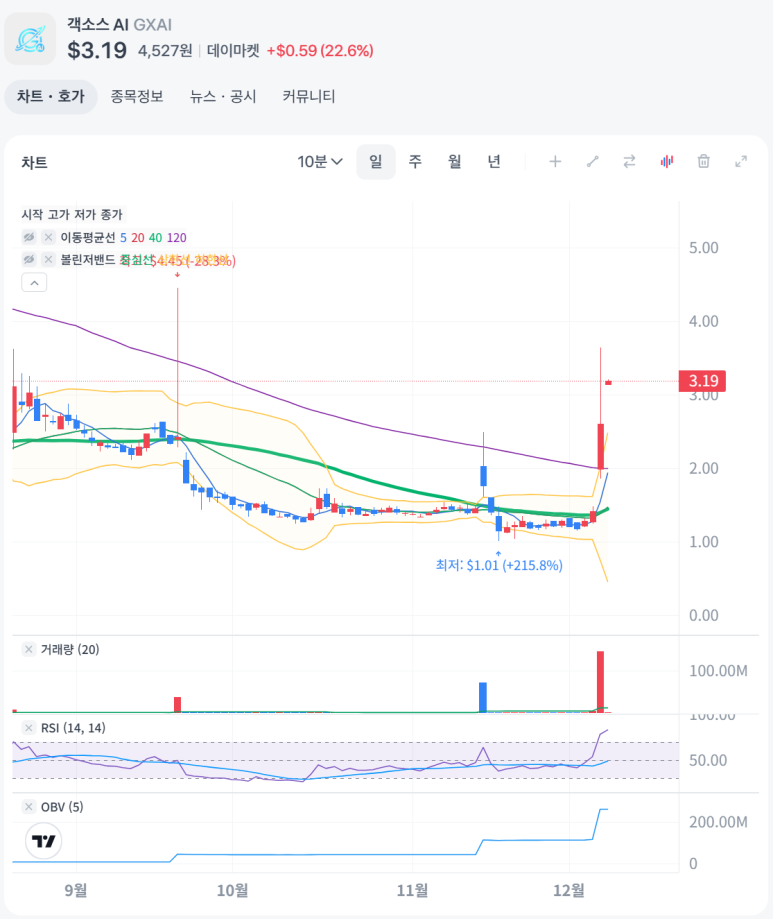Screen dimensions: 773x919
Task: Click the 거래량 (20) label
Action: coord(70,649)
